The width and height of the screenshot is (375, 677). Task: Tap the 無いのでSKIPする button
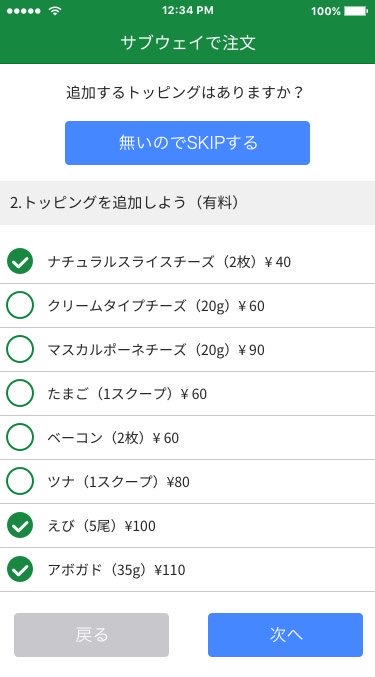click(x=187, y=143)
